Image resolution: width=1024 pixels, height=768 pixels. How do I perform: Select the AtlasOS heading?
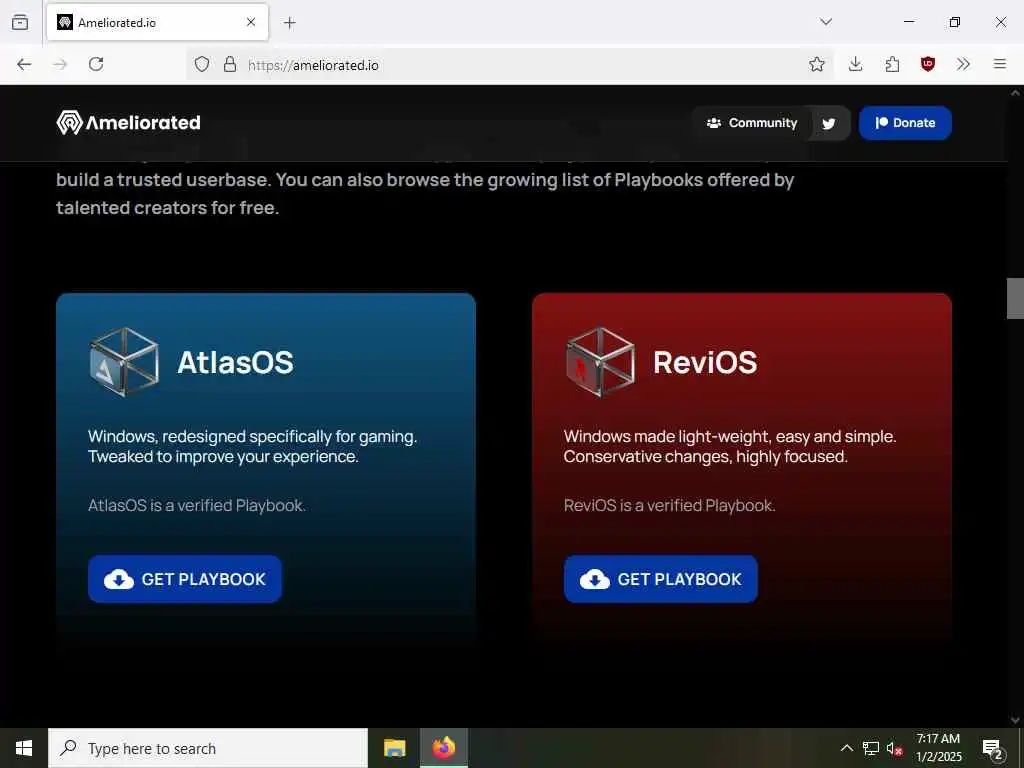[x=236, y=362]
